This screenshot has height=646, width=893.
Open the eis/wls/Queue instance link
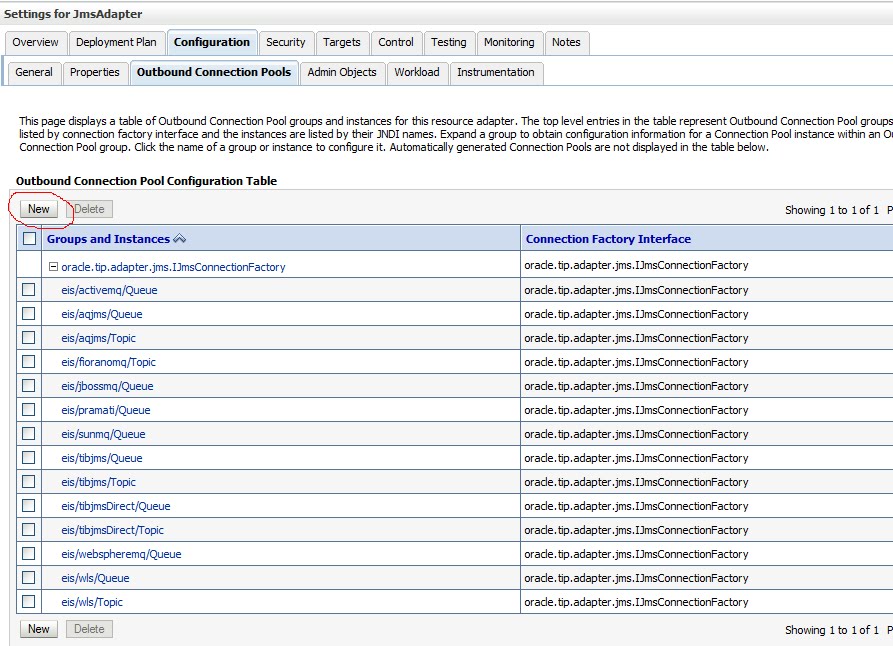pos(95,578)
